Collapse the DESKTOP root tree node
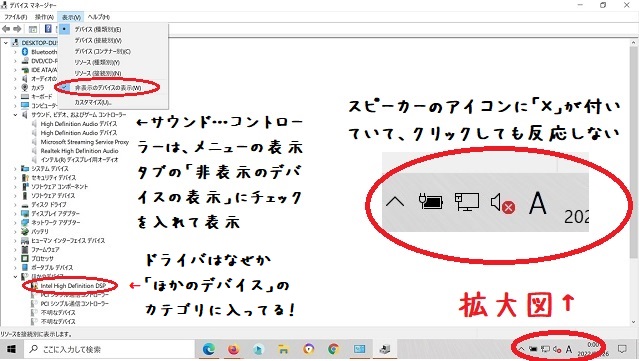 tap(6, 43)
